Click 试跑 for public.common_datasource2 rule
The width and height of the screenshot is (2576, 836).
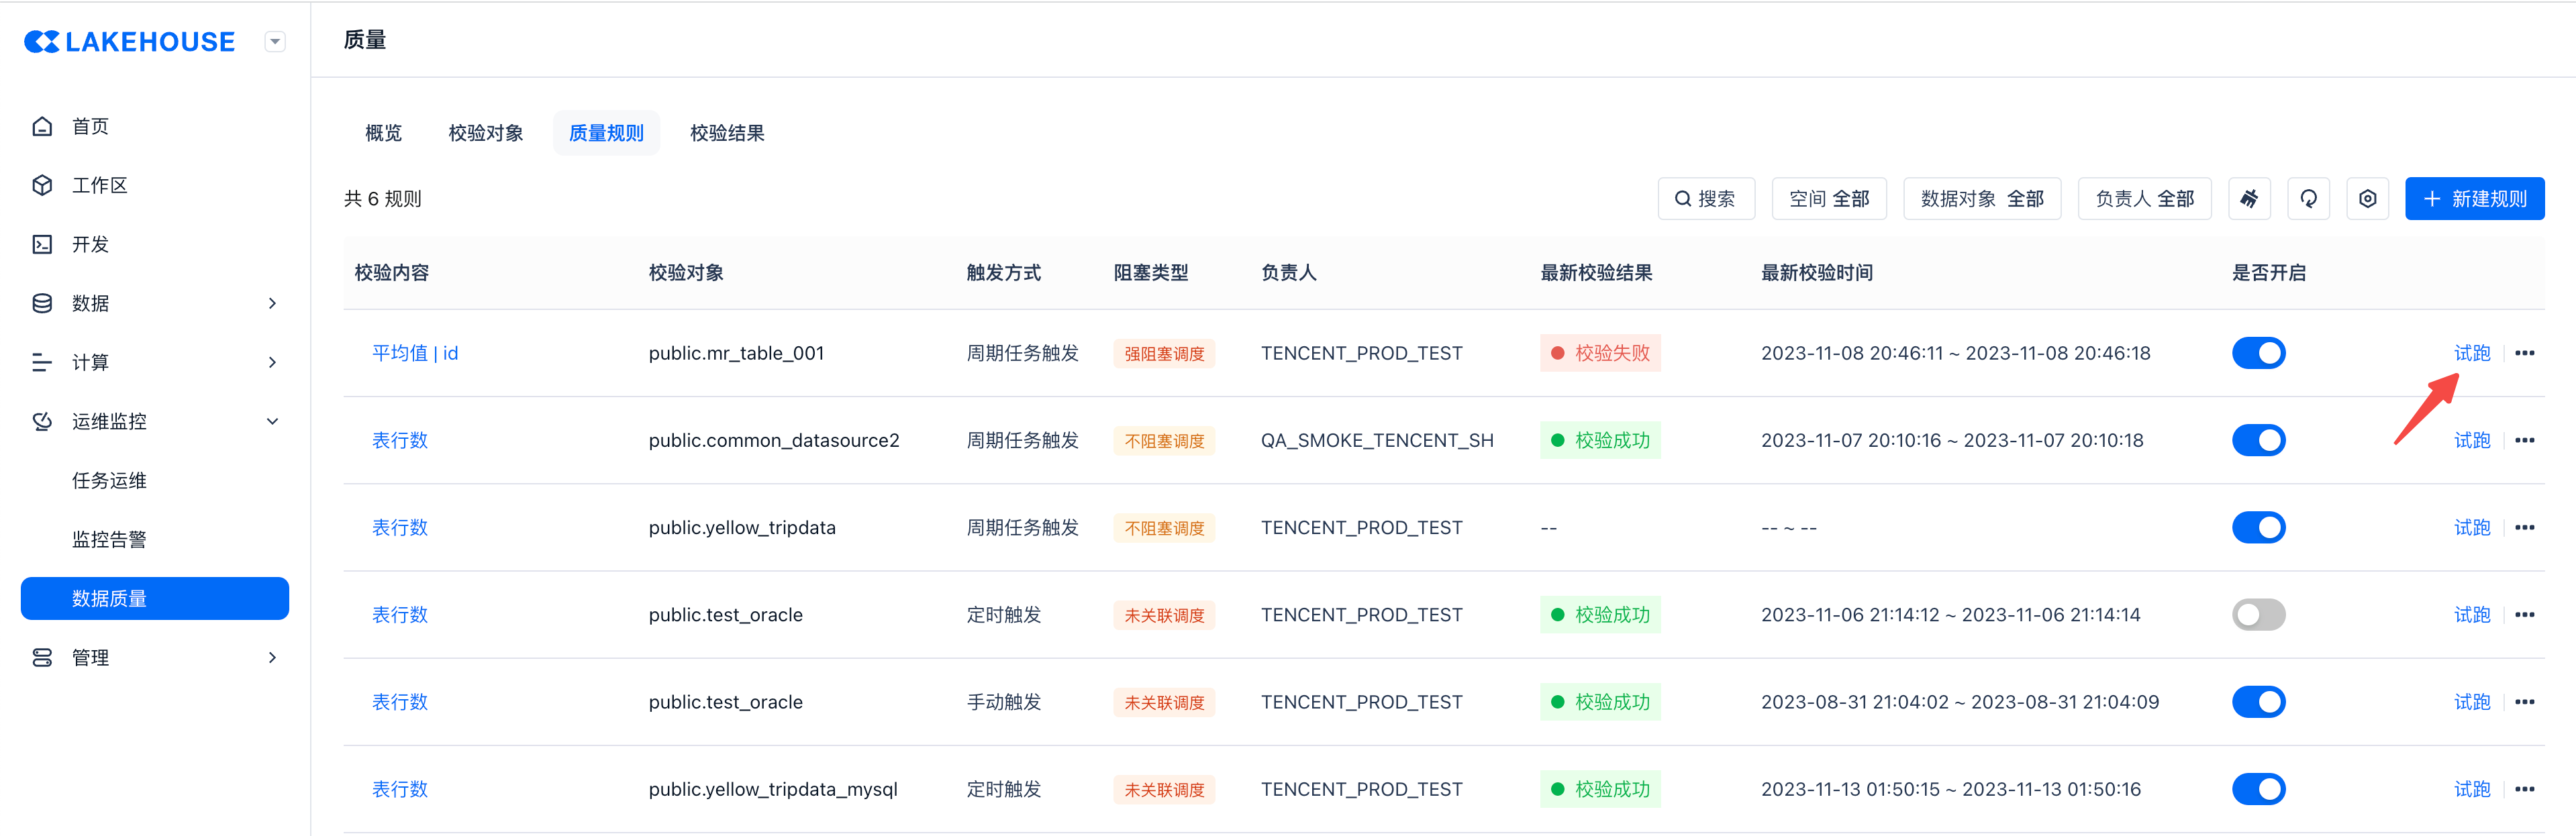pos(2471,440)
